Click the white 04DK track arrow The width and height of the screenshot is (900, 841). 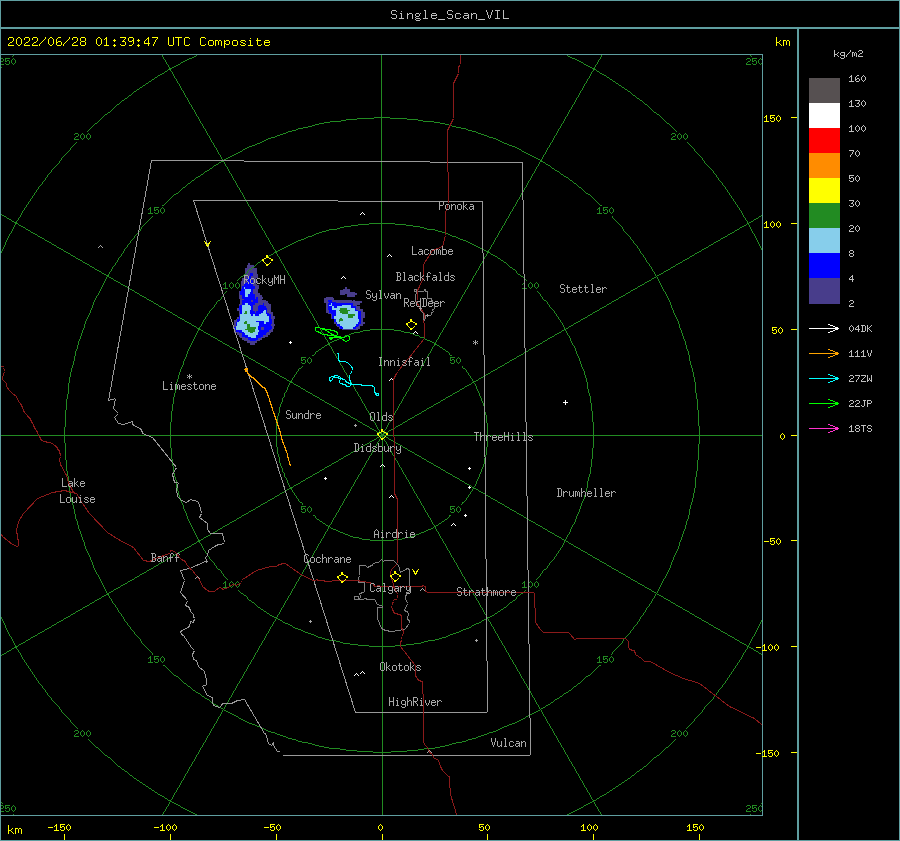pos(824,328)
